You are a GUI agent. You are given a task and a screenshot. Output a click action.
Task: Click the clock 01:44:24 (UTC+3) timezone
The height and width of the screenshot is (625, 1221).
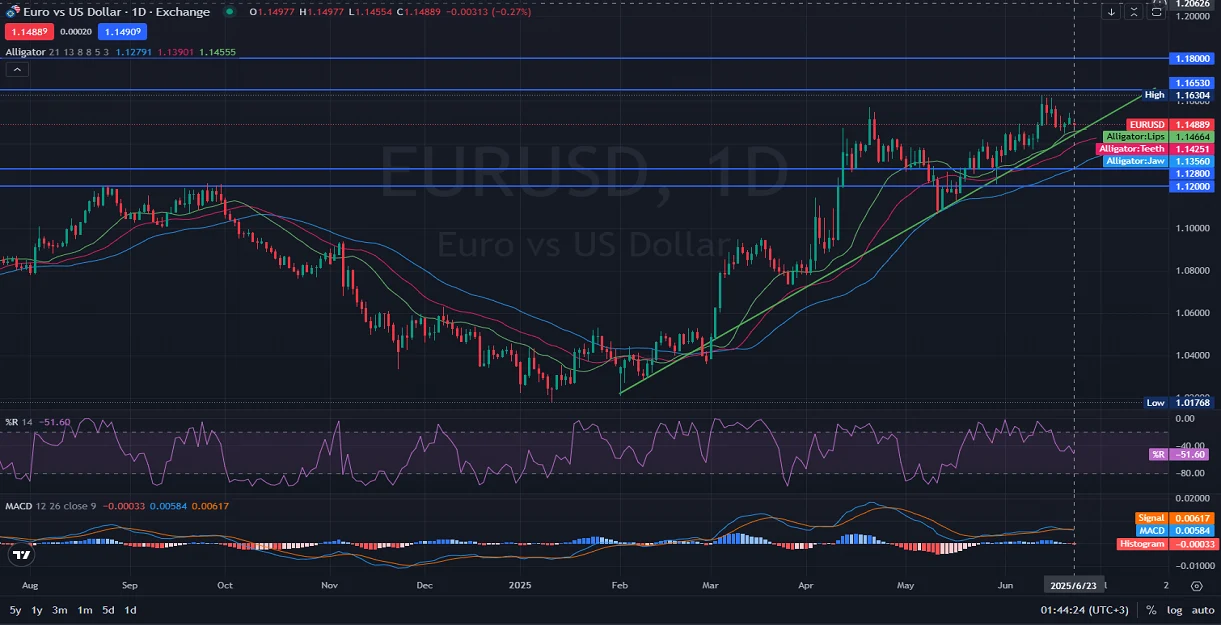pyautogui.click(x=1083, y=610)
